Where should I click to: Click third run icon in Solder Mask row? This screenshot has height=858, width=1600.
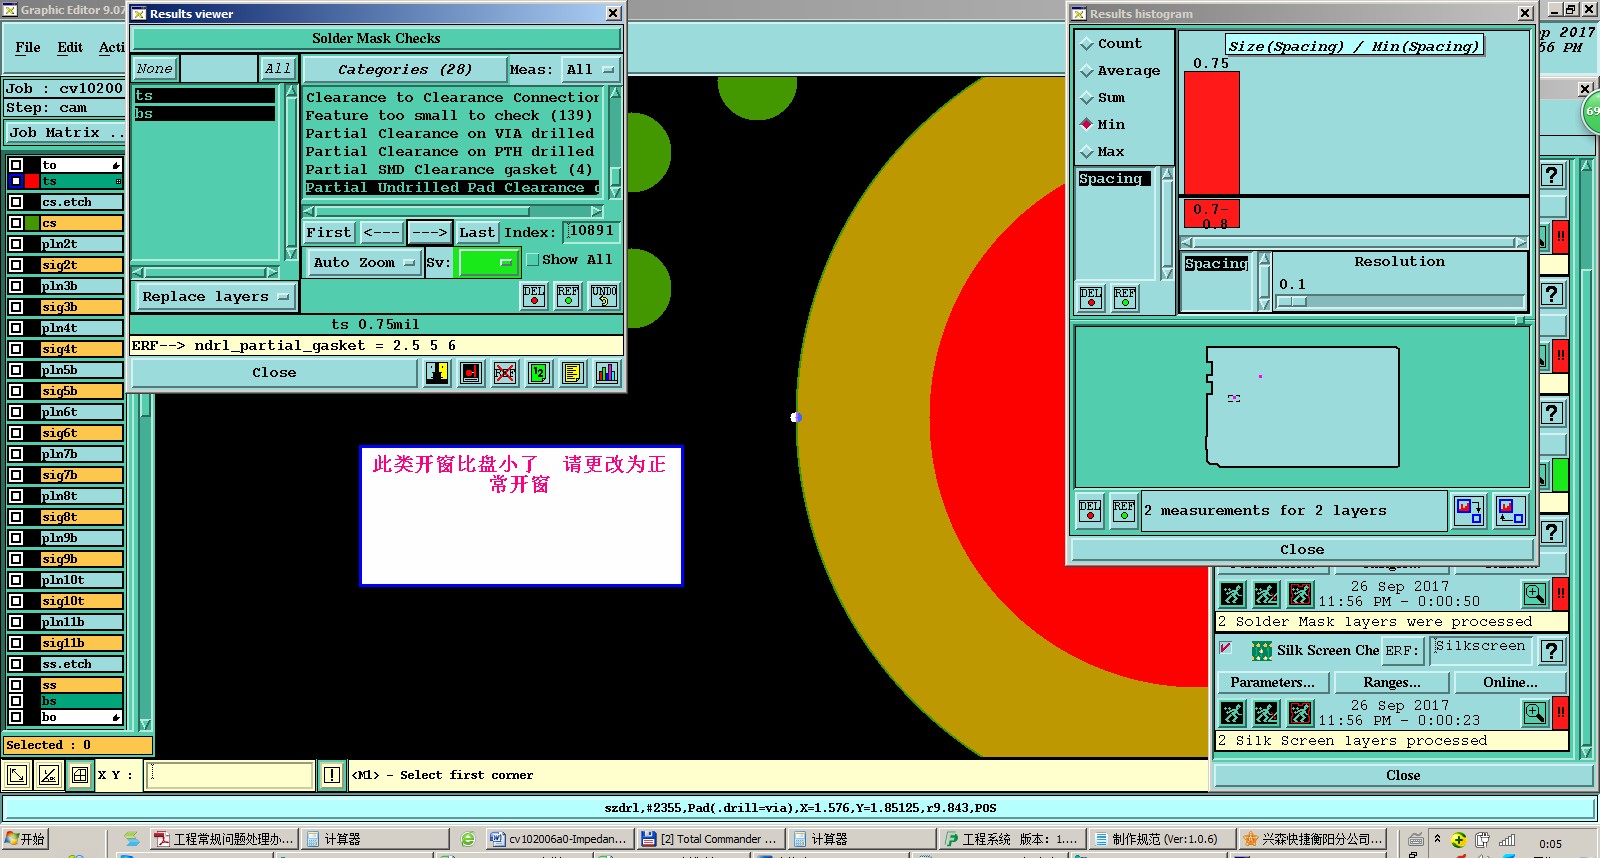pyautogui.click(x=1300, y=595)
